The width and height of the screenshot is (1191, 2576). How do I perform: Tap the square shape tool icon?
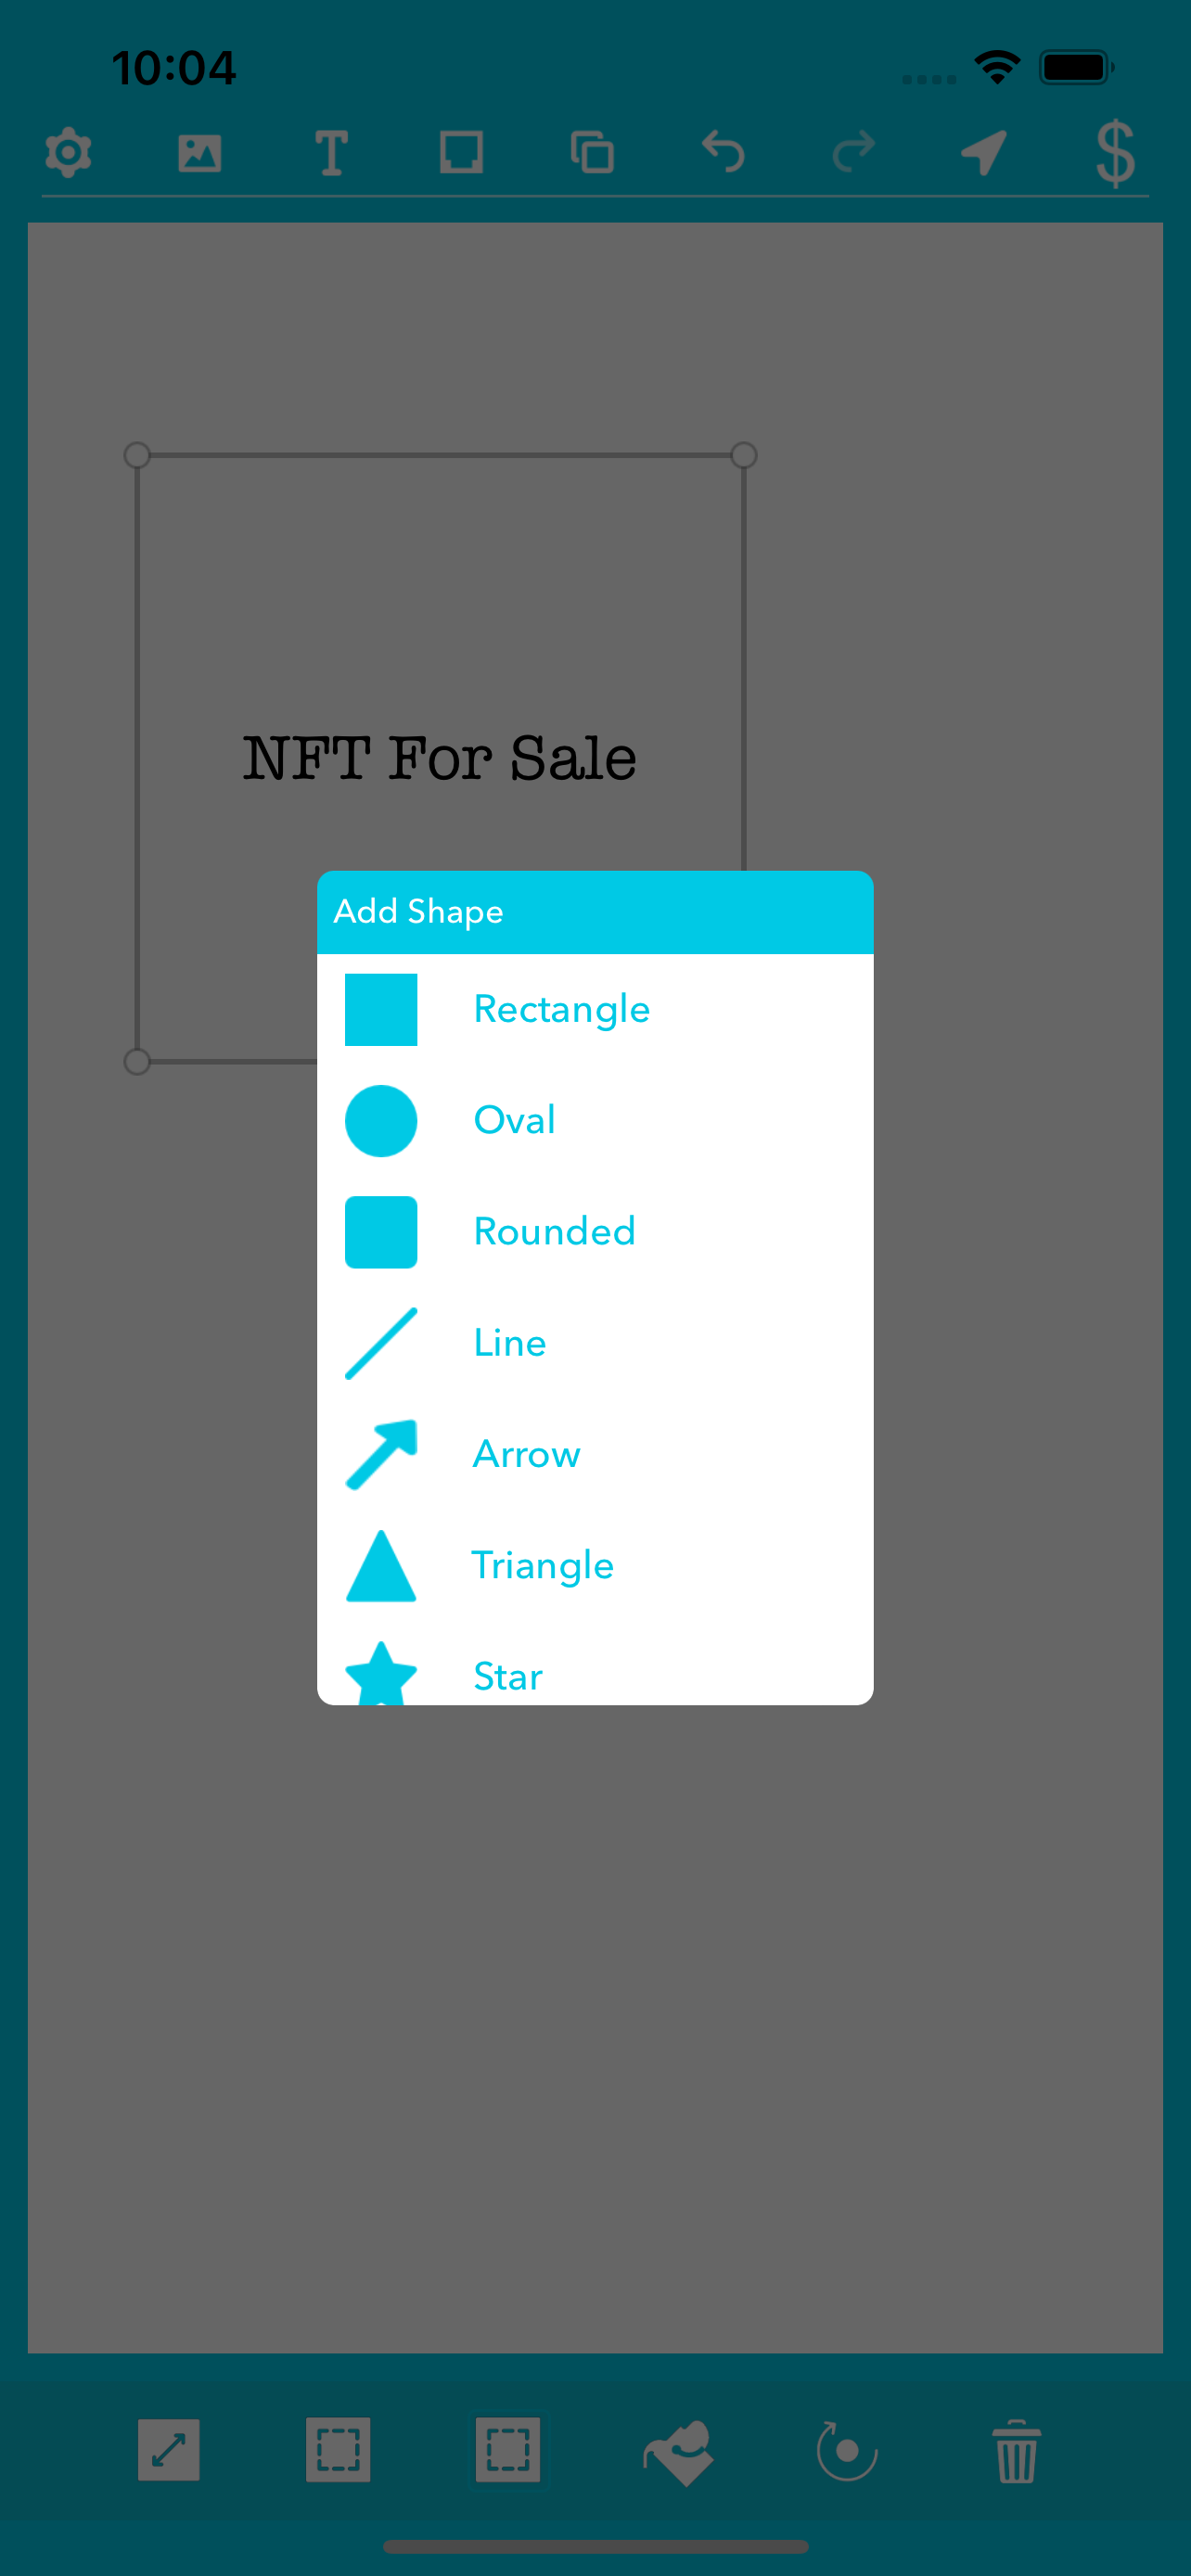(461, 153)
